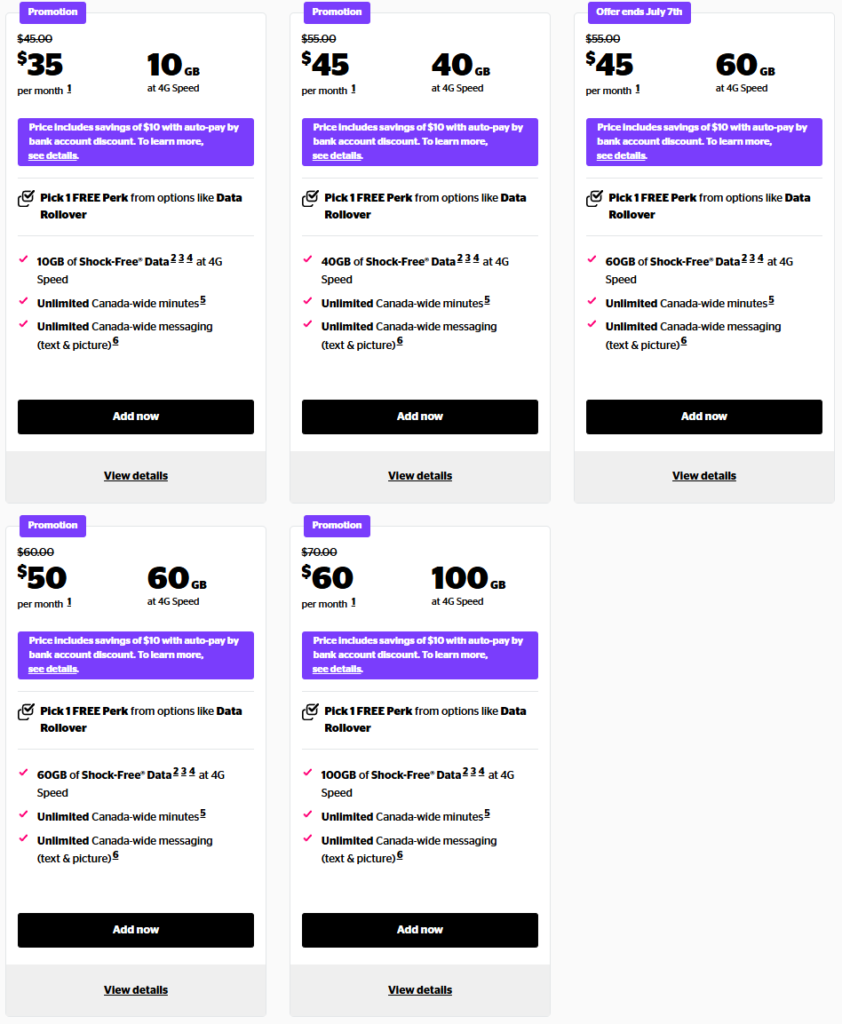Open 'see details' link in $60 plan banner

(x=337, y=669)
